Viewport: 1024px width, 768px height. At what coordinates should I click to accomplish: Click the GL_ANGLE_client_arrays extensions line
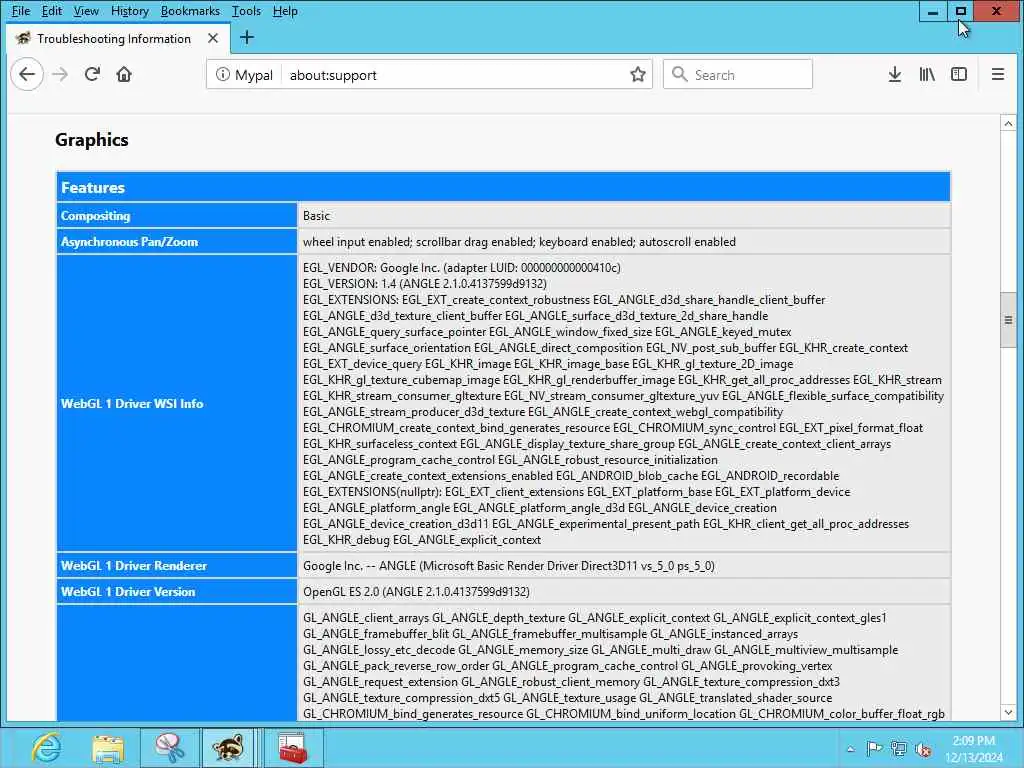[594, 618]
